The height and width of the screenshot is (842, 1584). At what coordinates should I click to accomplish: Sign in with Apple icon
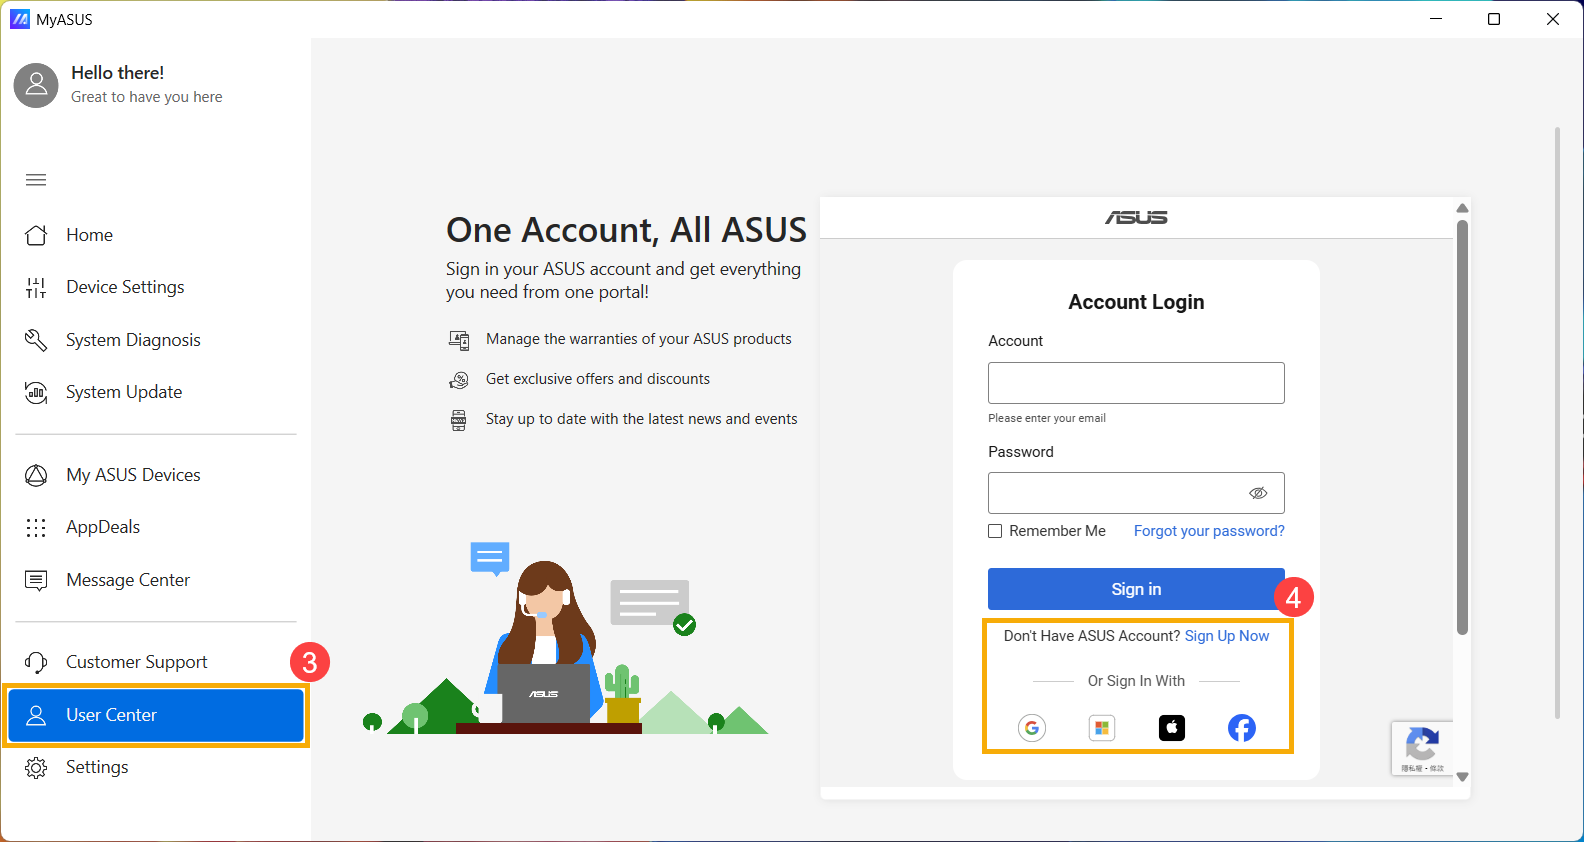click(x=1172, y=728)
